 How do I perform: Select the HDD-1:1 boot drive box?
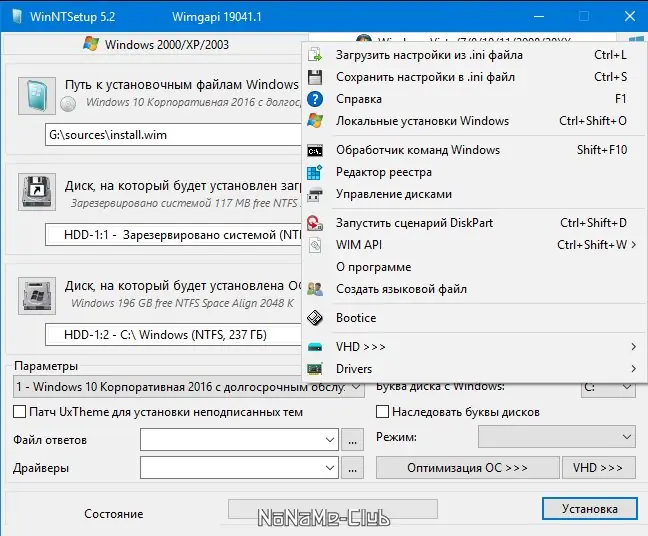point(174,235)
